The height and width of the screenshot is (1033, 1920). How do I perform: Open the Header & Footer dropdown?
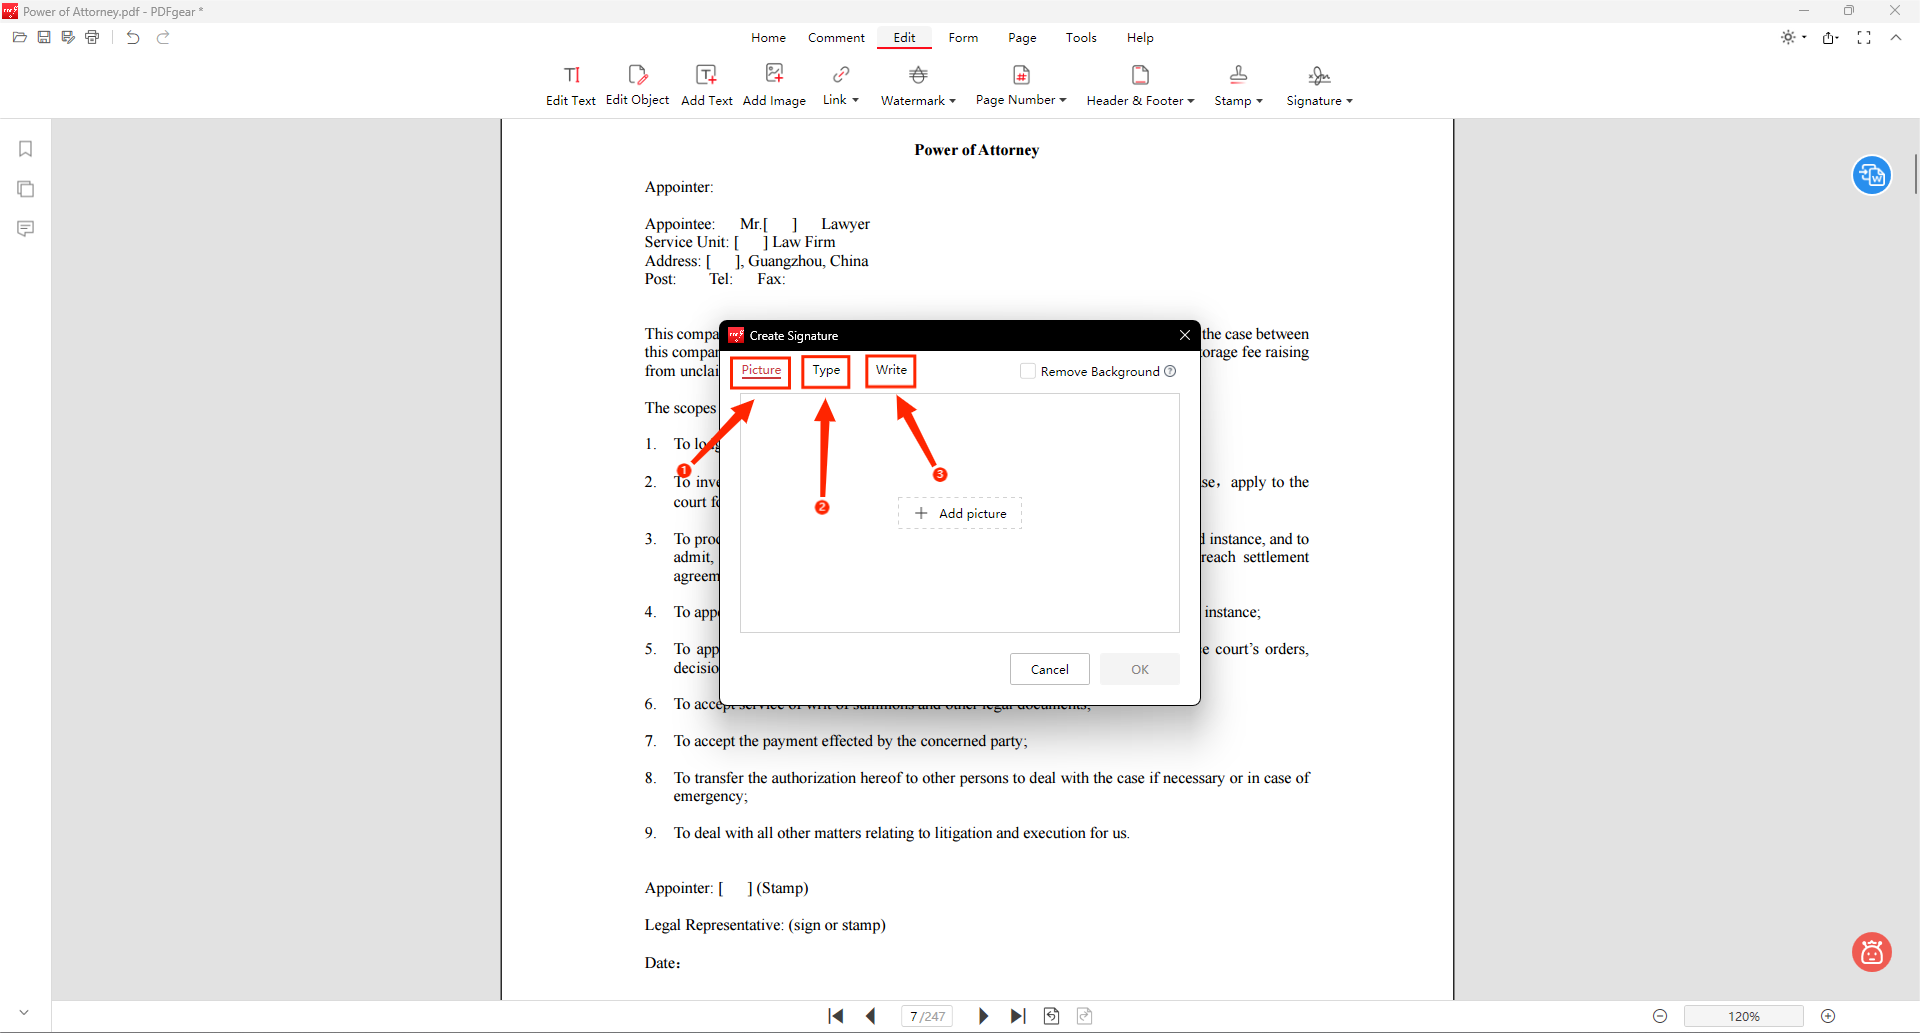coord(1140,84)
